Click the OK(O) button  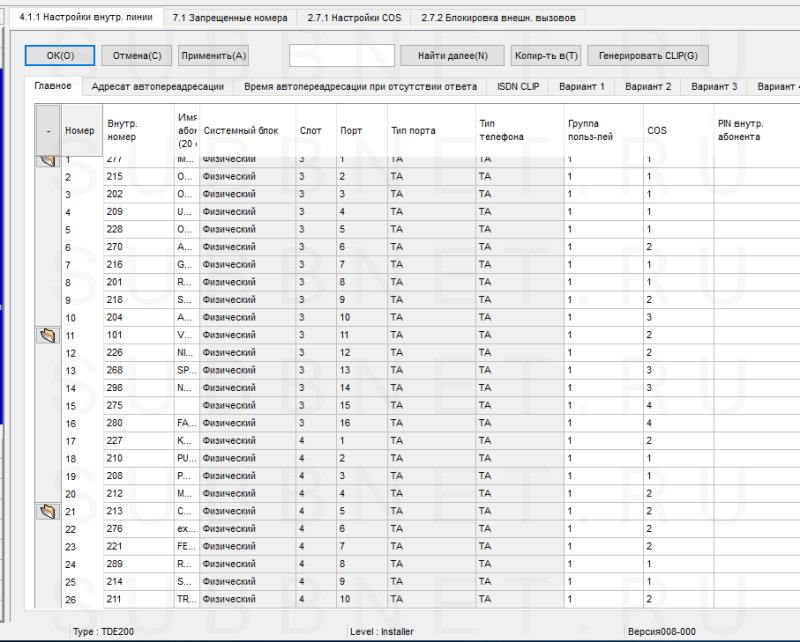pyautogui.click(x=49, y=56)
